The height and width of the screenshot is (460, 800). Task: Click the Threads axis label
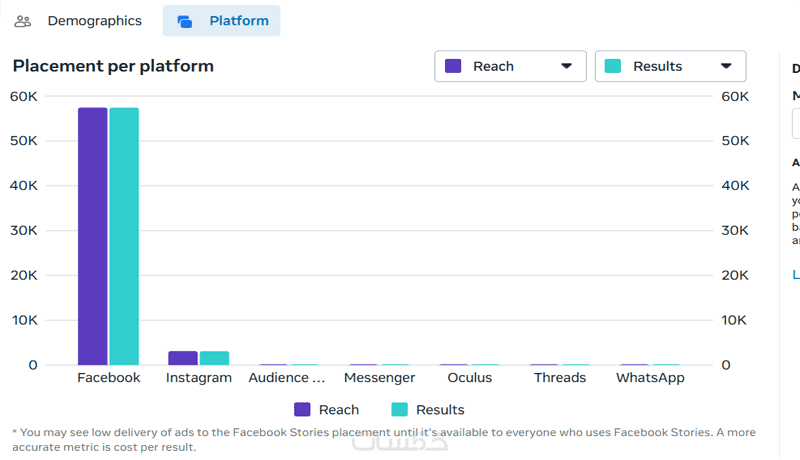point(560,378)
